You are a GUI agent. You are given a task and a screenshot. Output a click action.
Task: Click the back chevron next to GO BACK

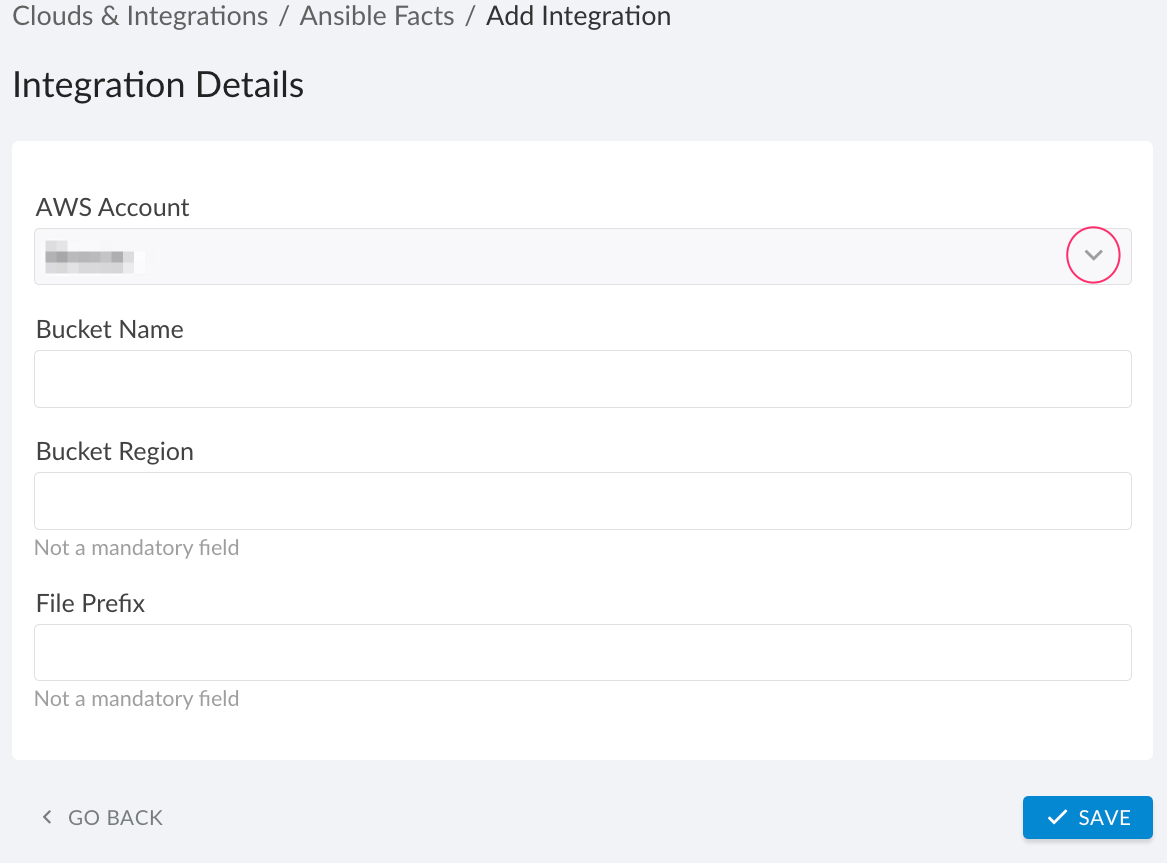pyautogui.click(x=46, y=816)
